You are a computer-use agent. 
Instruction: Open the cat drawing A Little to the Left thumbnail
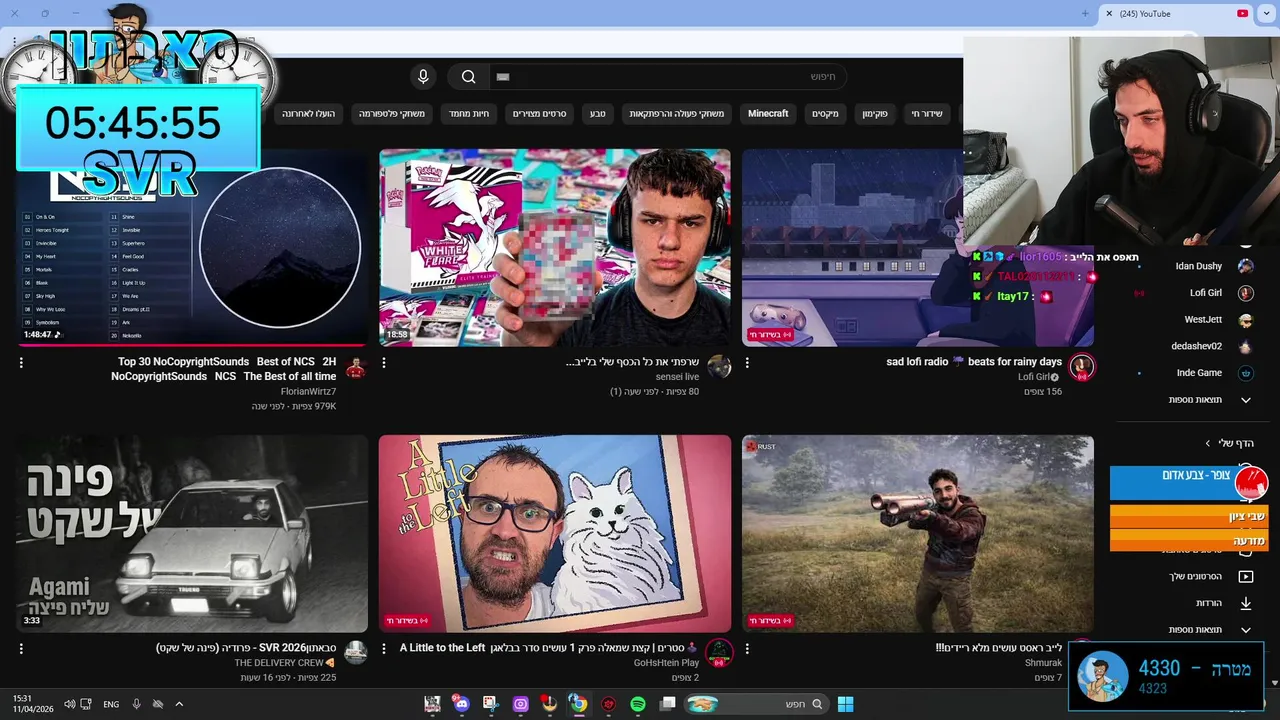click(x=555, y=534)
